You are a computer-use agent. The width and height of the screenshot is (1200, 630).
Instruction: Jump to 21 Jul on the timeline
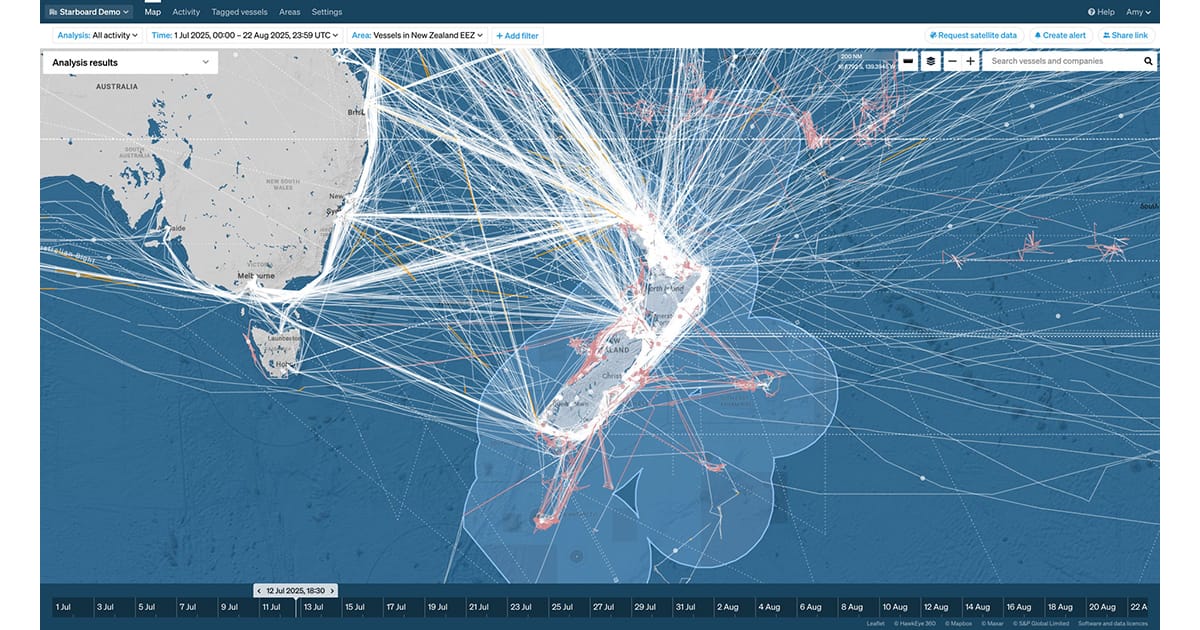477,607
